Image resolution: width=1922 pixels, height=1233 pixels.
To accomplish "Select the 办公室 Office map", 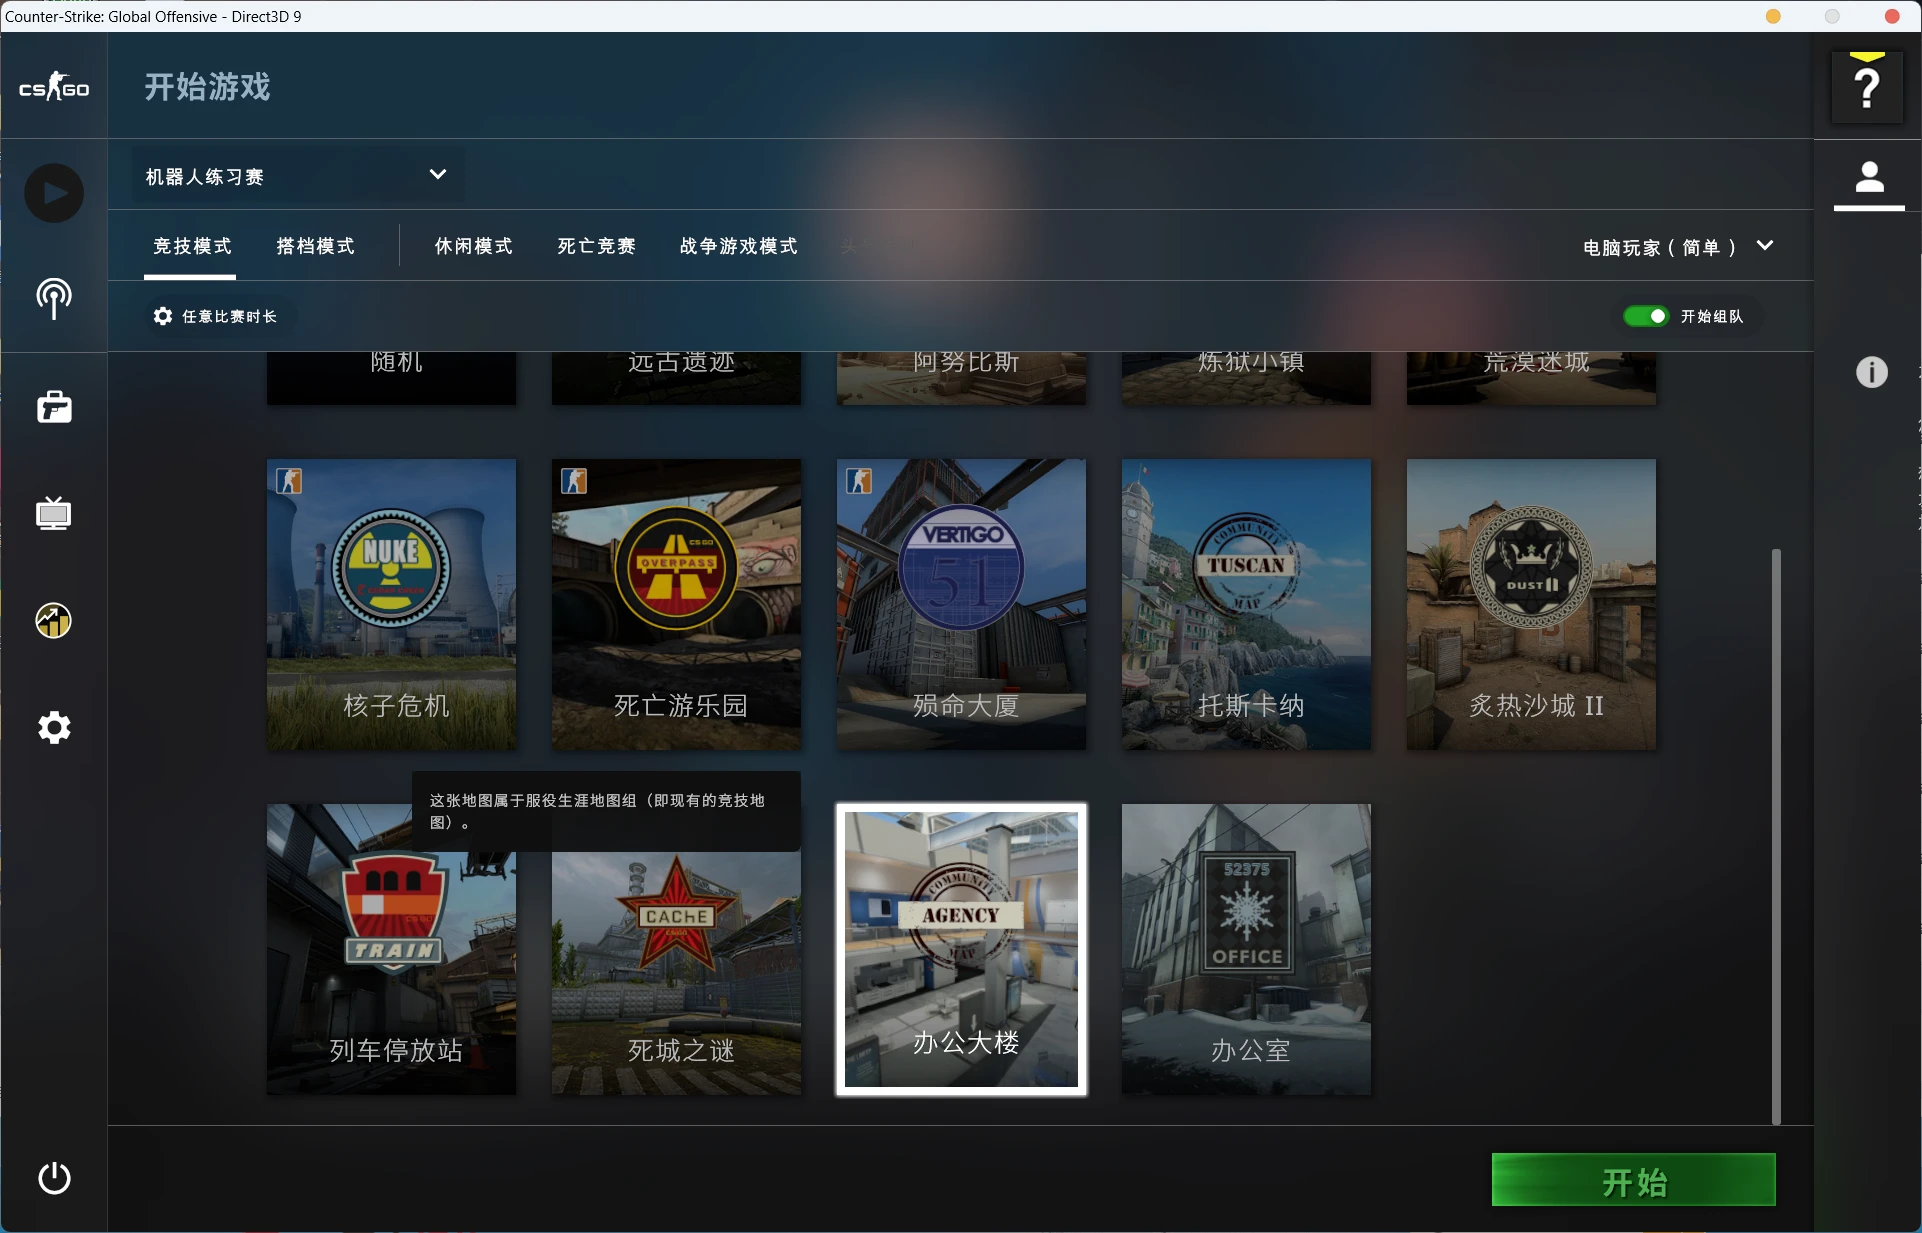I will coord(1247,949).
